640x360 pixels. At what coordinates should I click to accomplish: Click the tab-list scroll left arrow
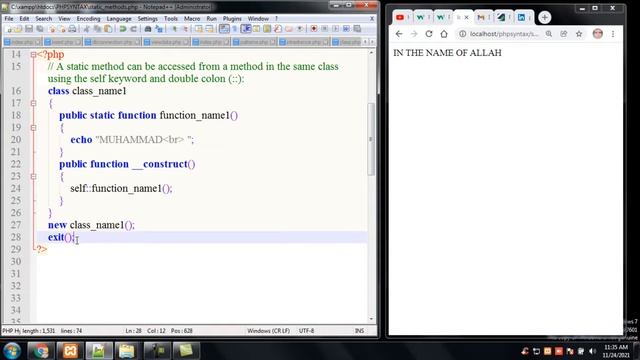(365, 42)
